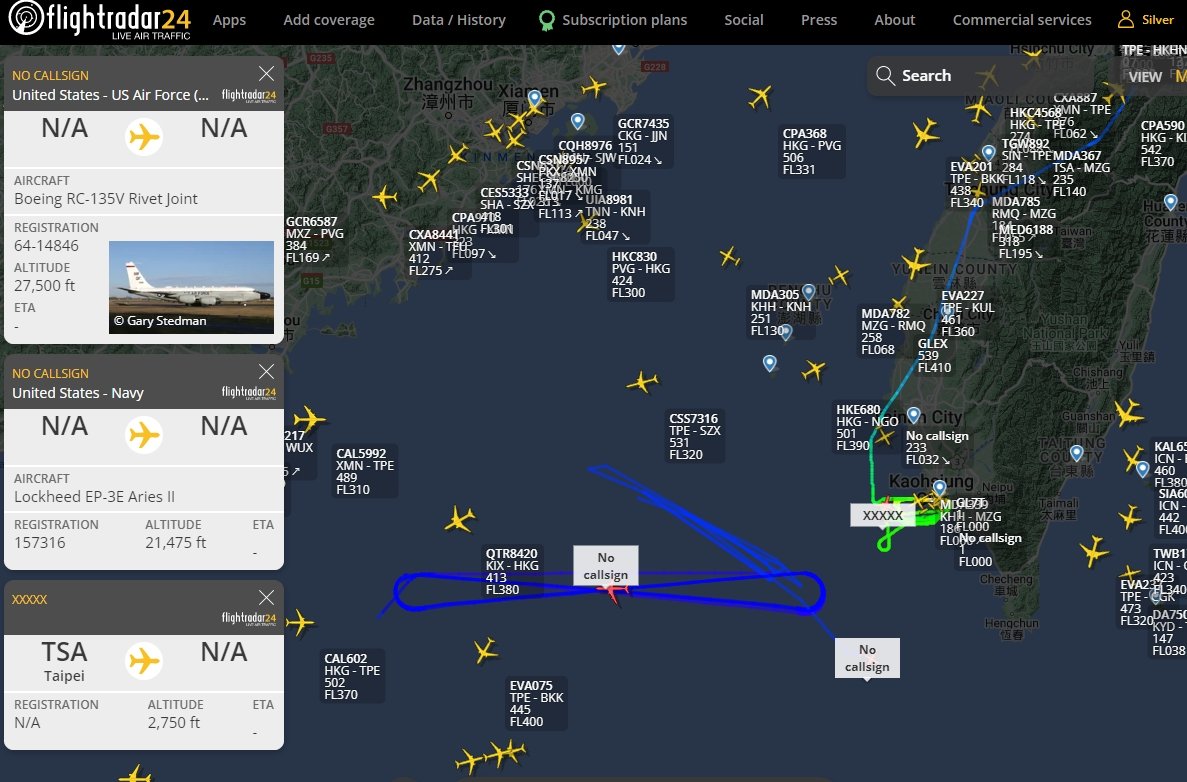Click the map Search field
The width and height of the screenshot is (1187, 782).
(980, 76)
